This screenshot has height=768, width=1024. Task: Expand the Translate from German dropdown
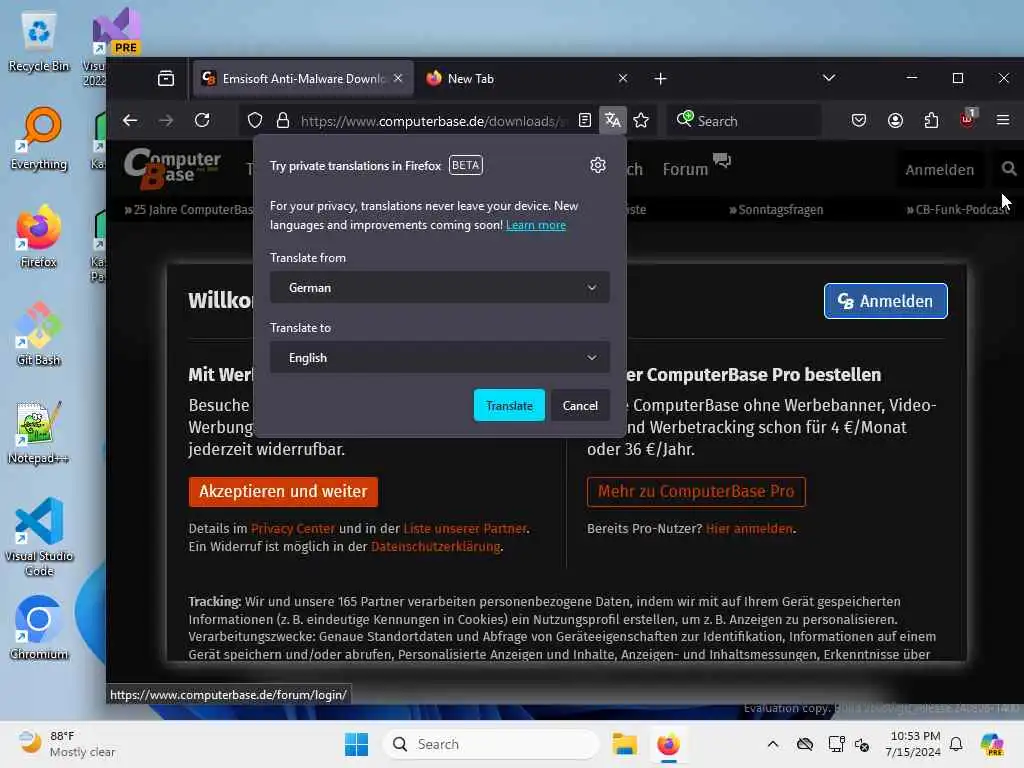[440, 287]
